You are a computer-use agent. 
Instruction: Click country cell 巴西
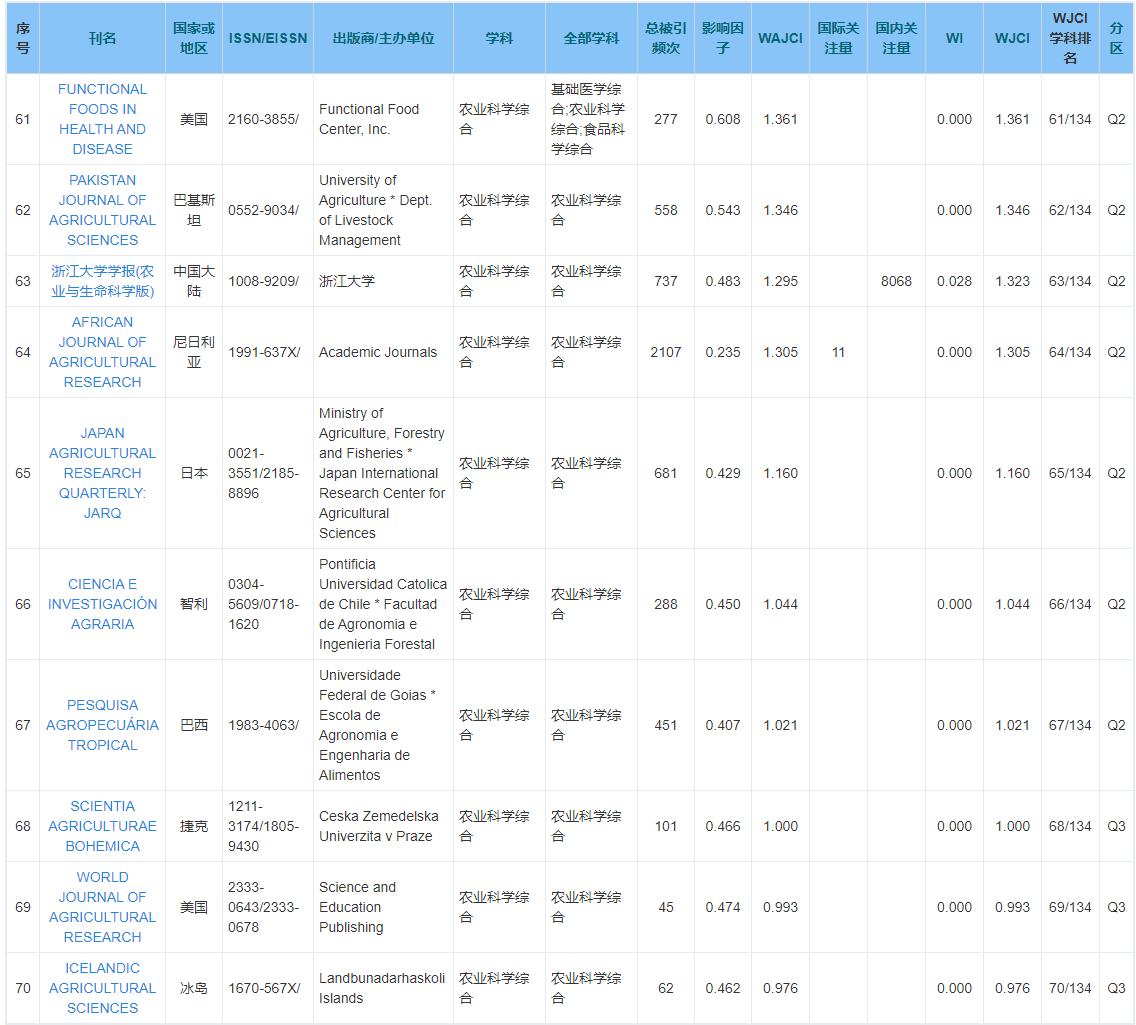click(x=194, y=725)
